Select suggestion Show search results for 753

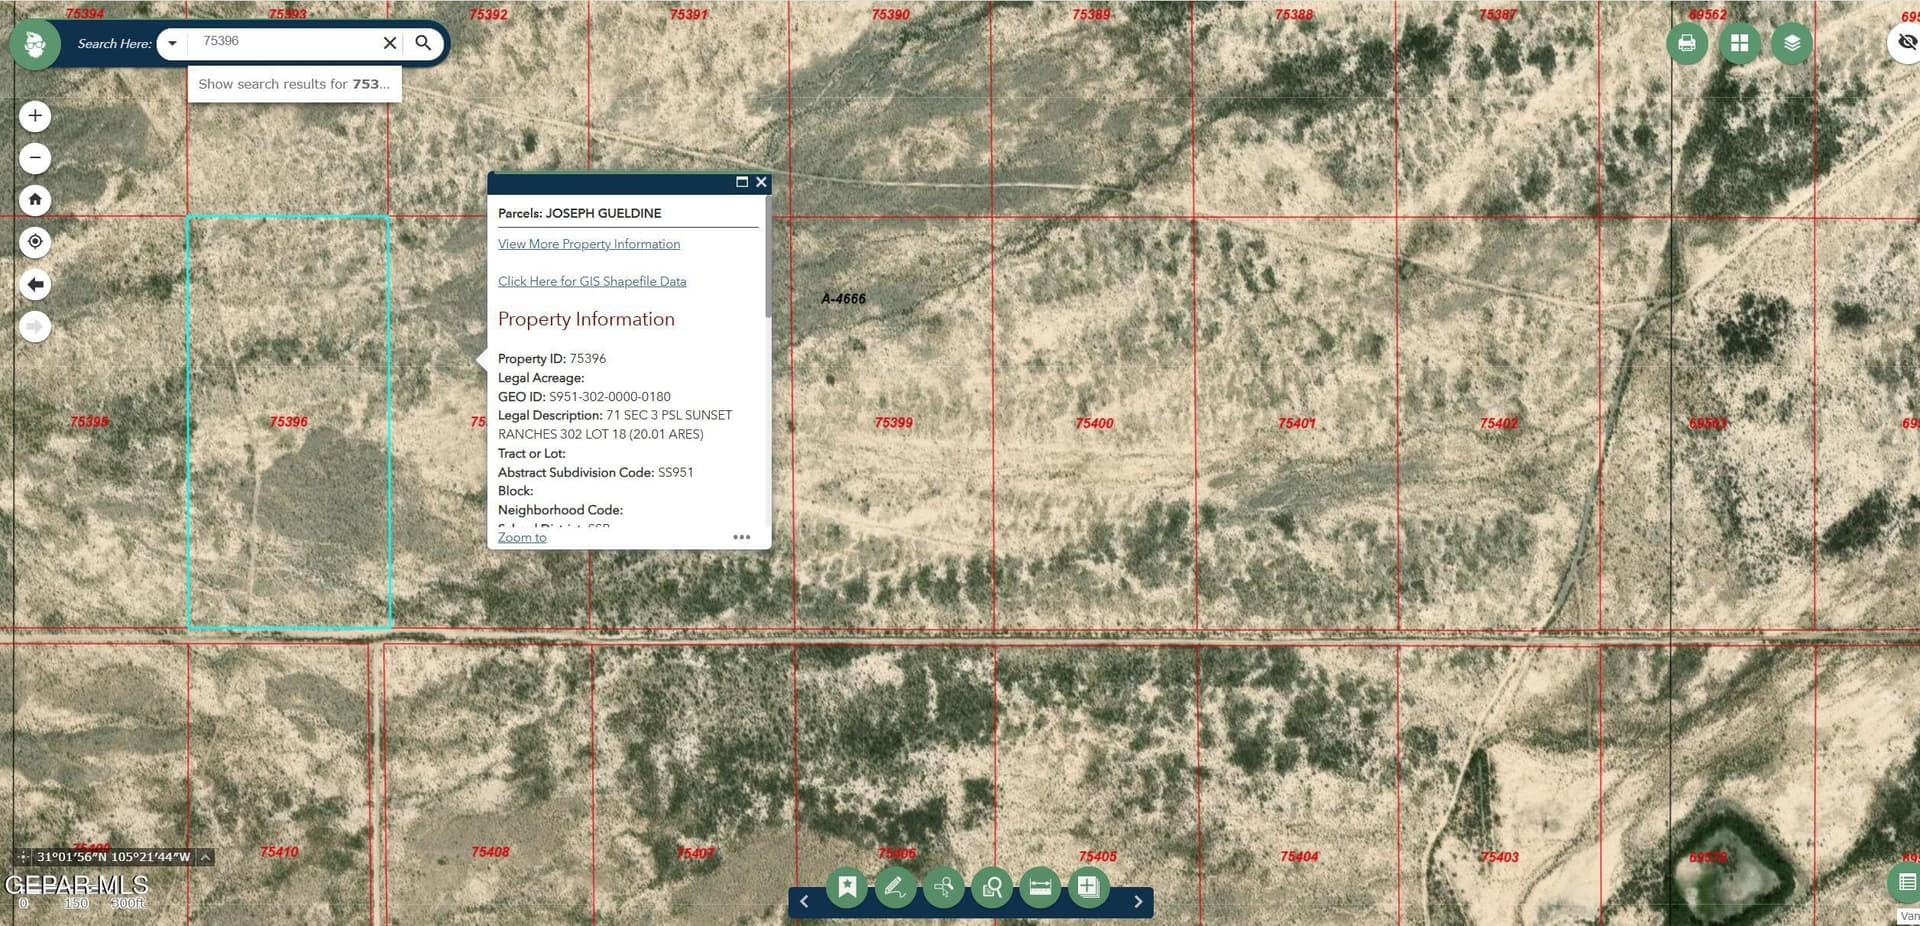(x=293, y=84)
